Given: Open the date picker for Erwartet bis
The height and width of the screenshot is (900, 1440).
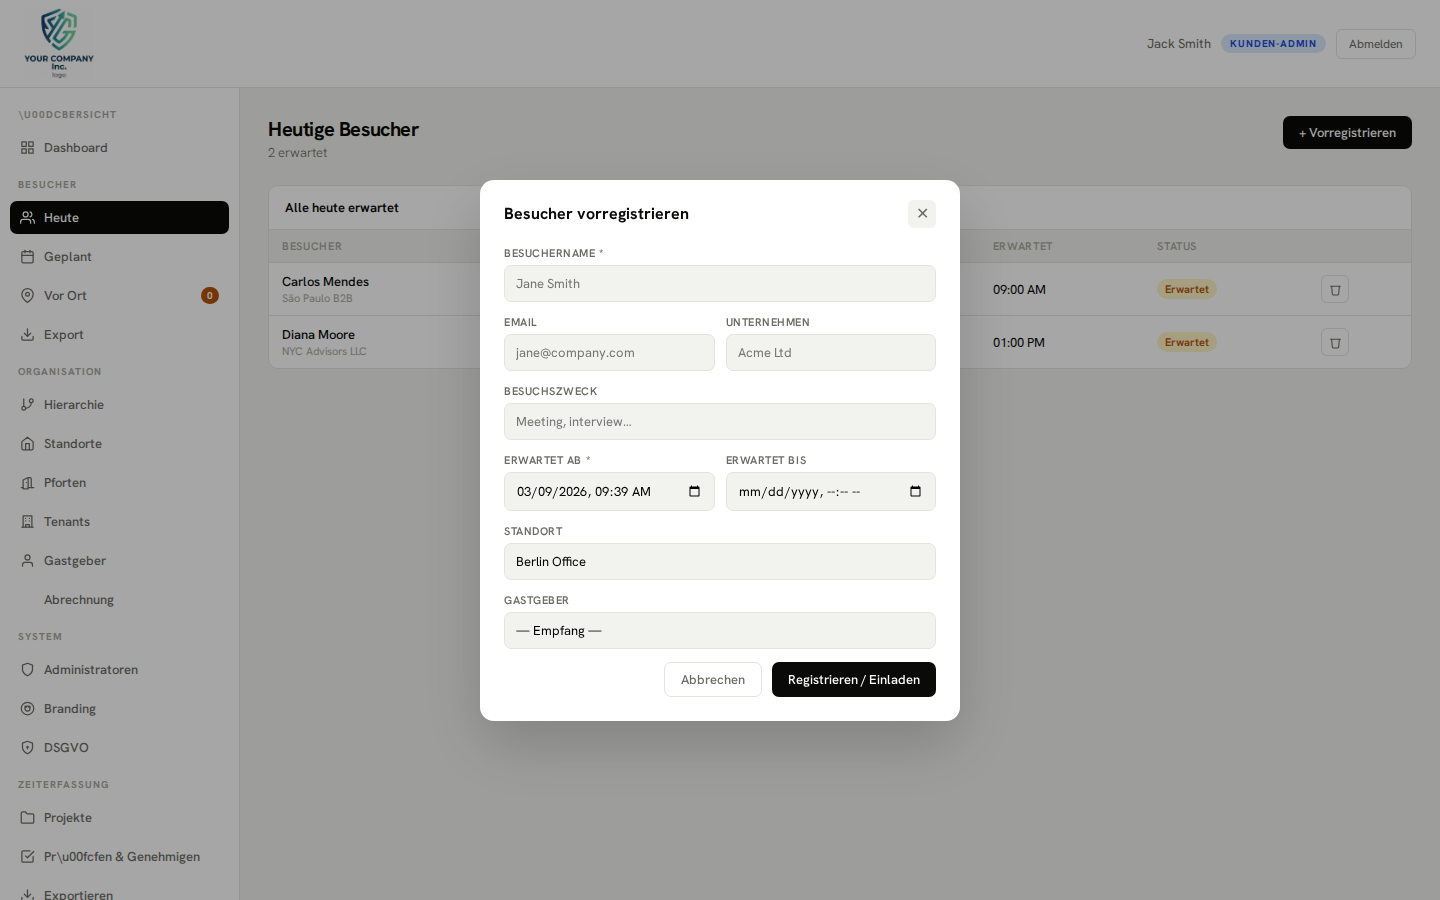Looking at the screenshot, I should coord(915,491).
